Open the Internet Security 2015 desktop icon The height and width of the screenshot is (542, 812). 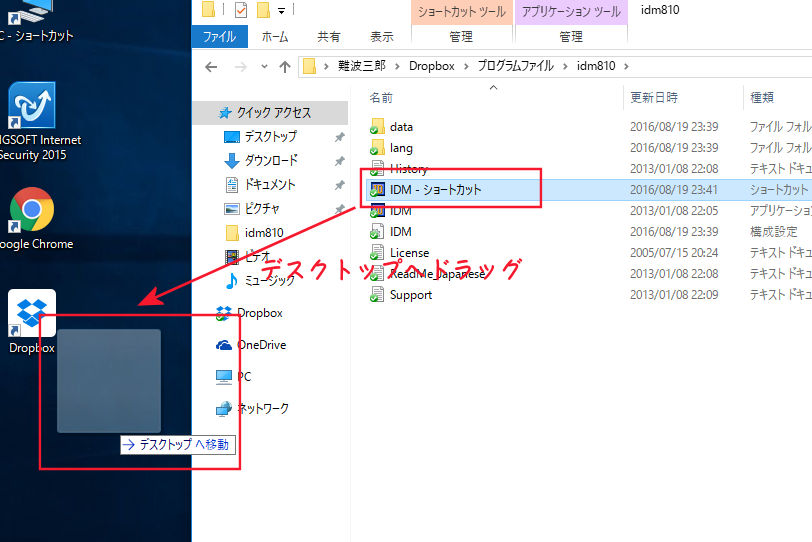point(32,105)
